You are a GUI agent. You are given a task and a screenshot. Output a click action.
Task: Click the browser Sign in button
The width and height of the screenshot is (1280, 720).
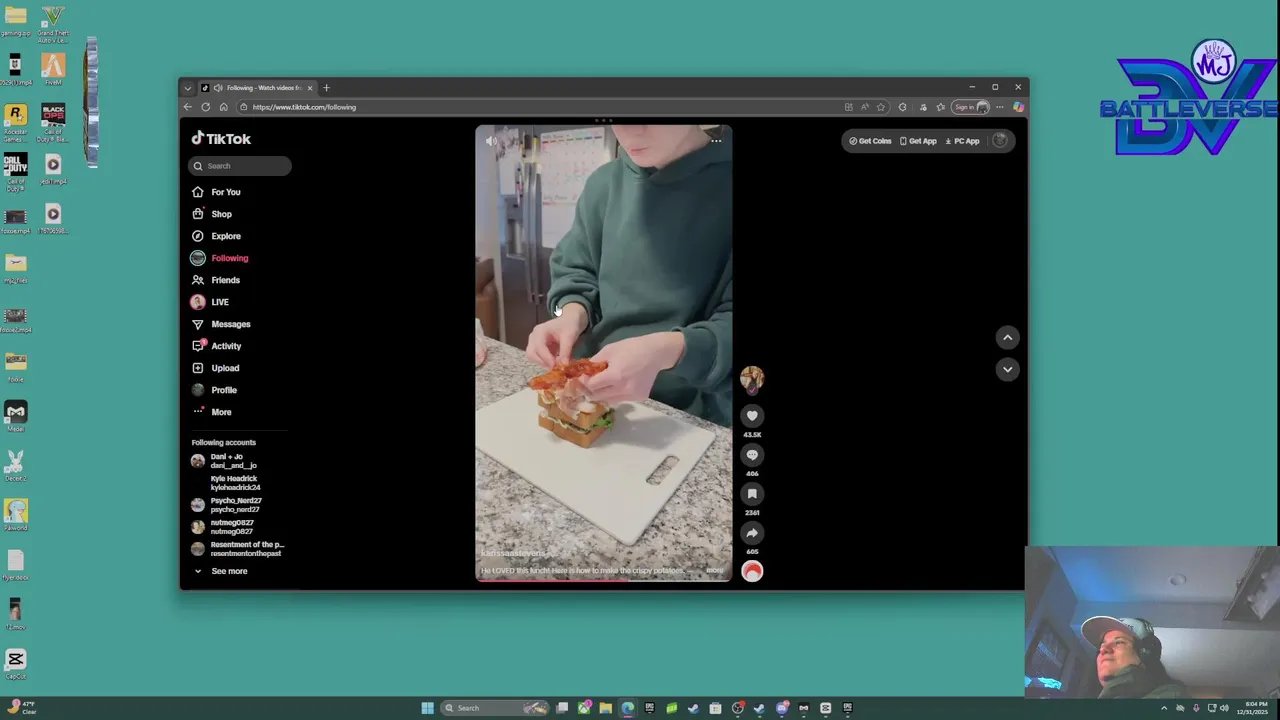click(971, 107)
